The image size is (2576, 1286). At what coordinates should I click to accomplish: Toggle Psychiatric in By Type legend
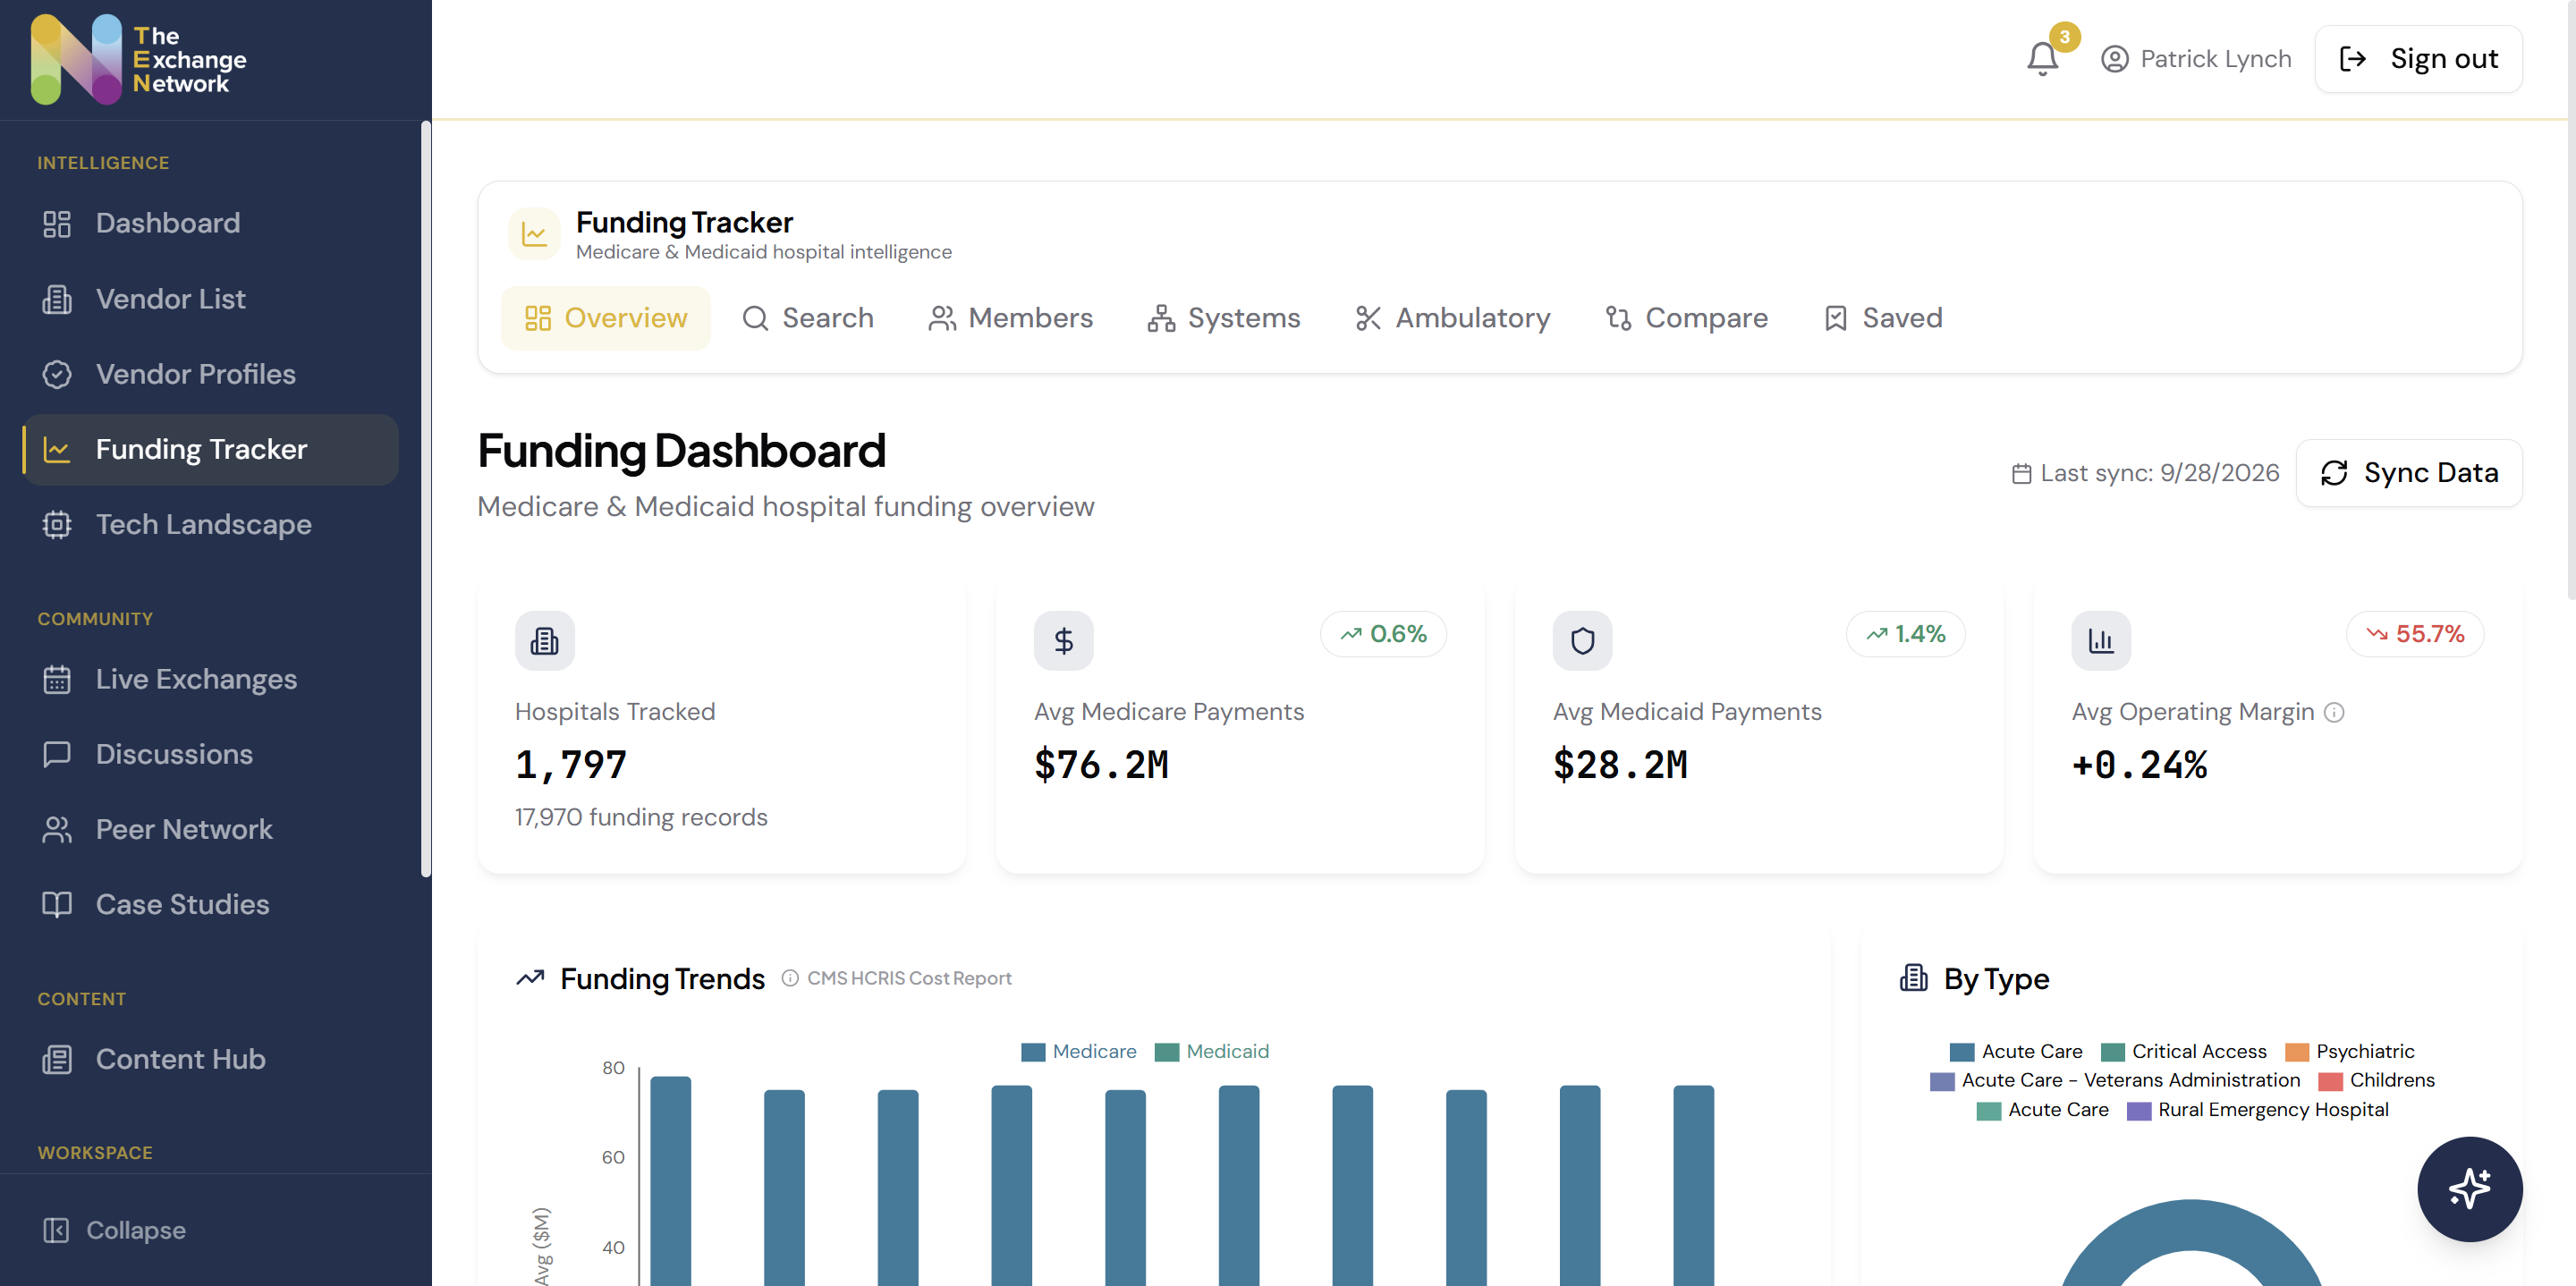click(2349, 1051)
